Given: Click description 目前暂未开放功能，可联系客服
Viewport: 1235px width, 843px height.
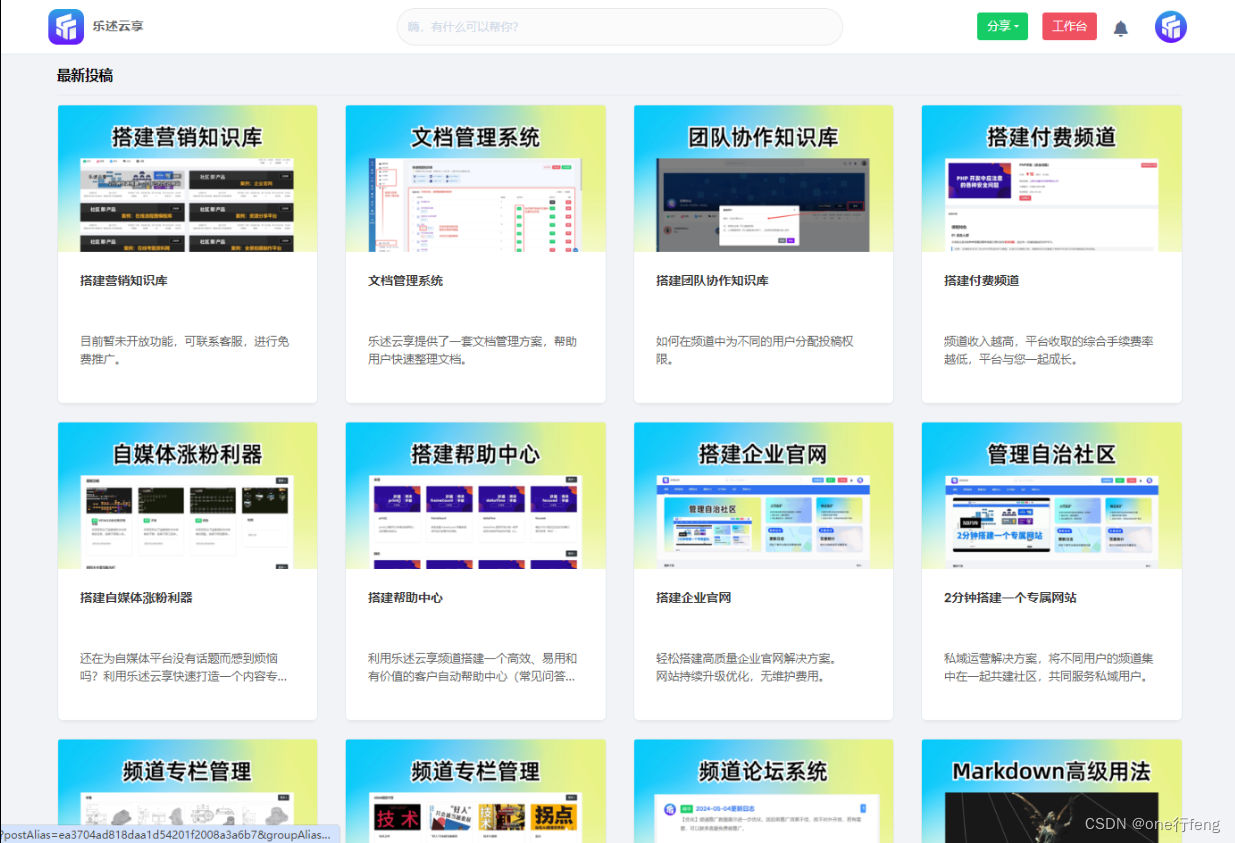Looking at the screenshot, I should click(x=185, y=350).
